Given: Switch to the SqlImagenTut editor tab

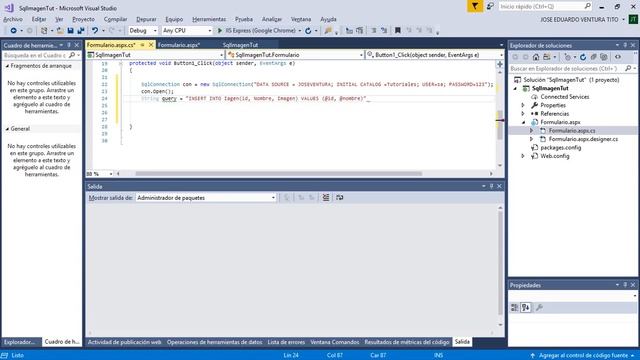Looking at the screenshot, I should (x=240, y=45).
